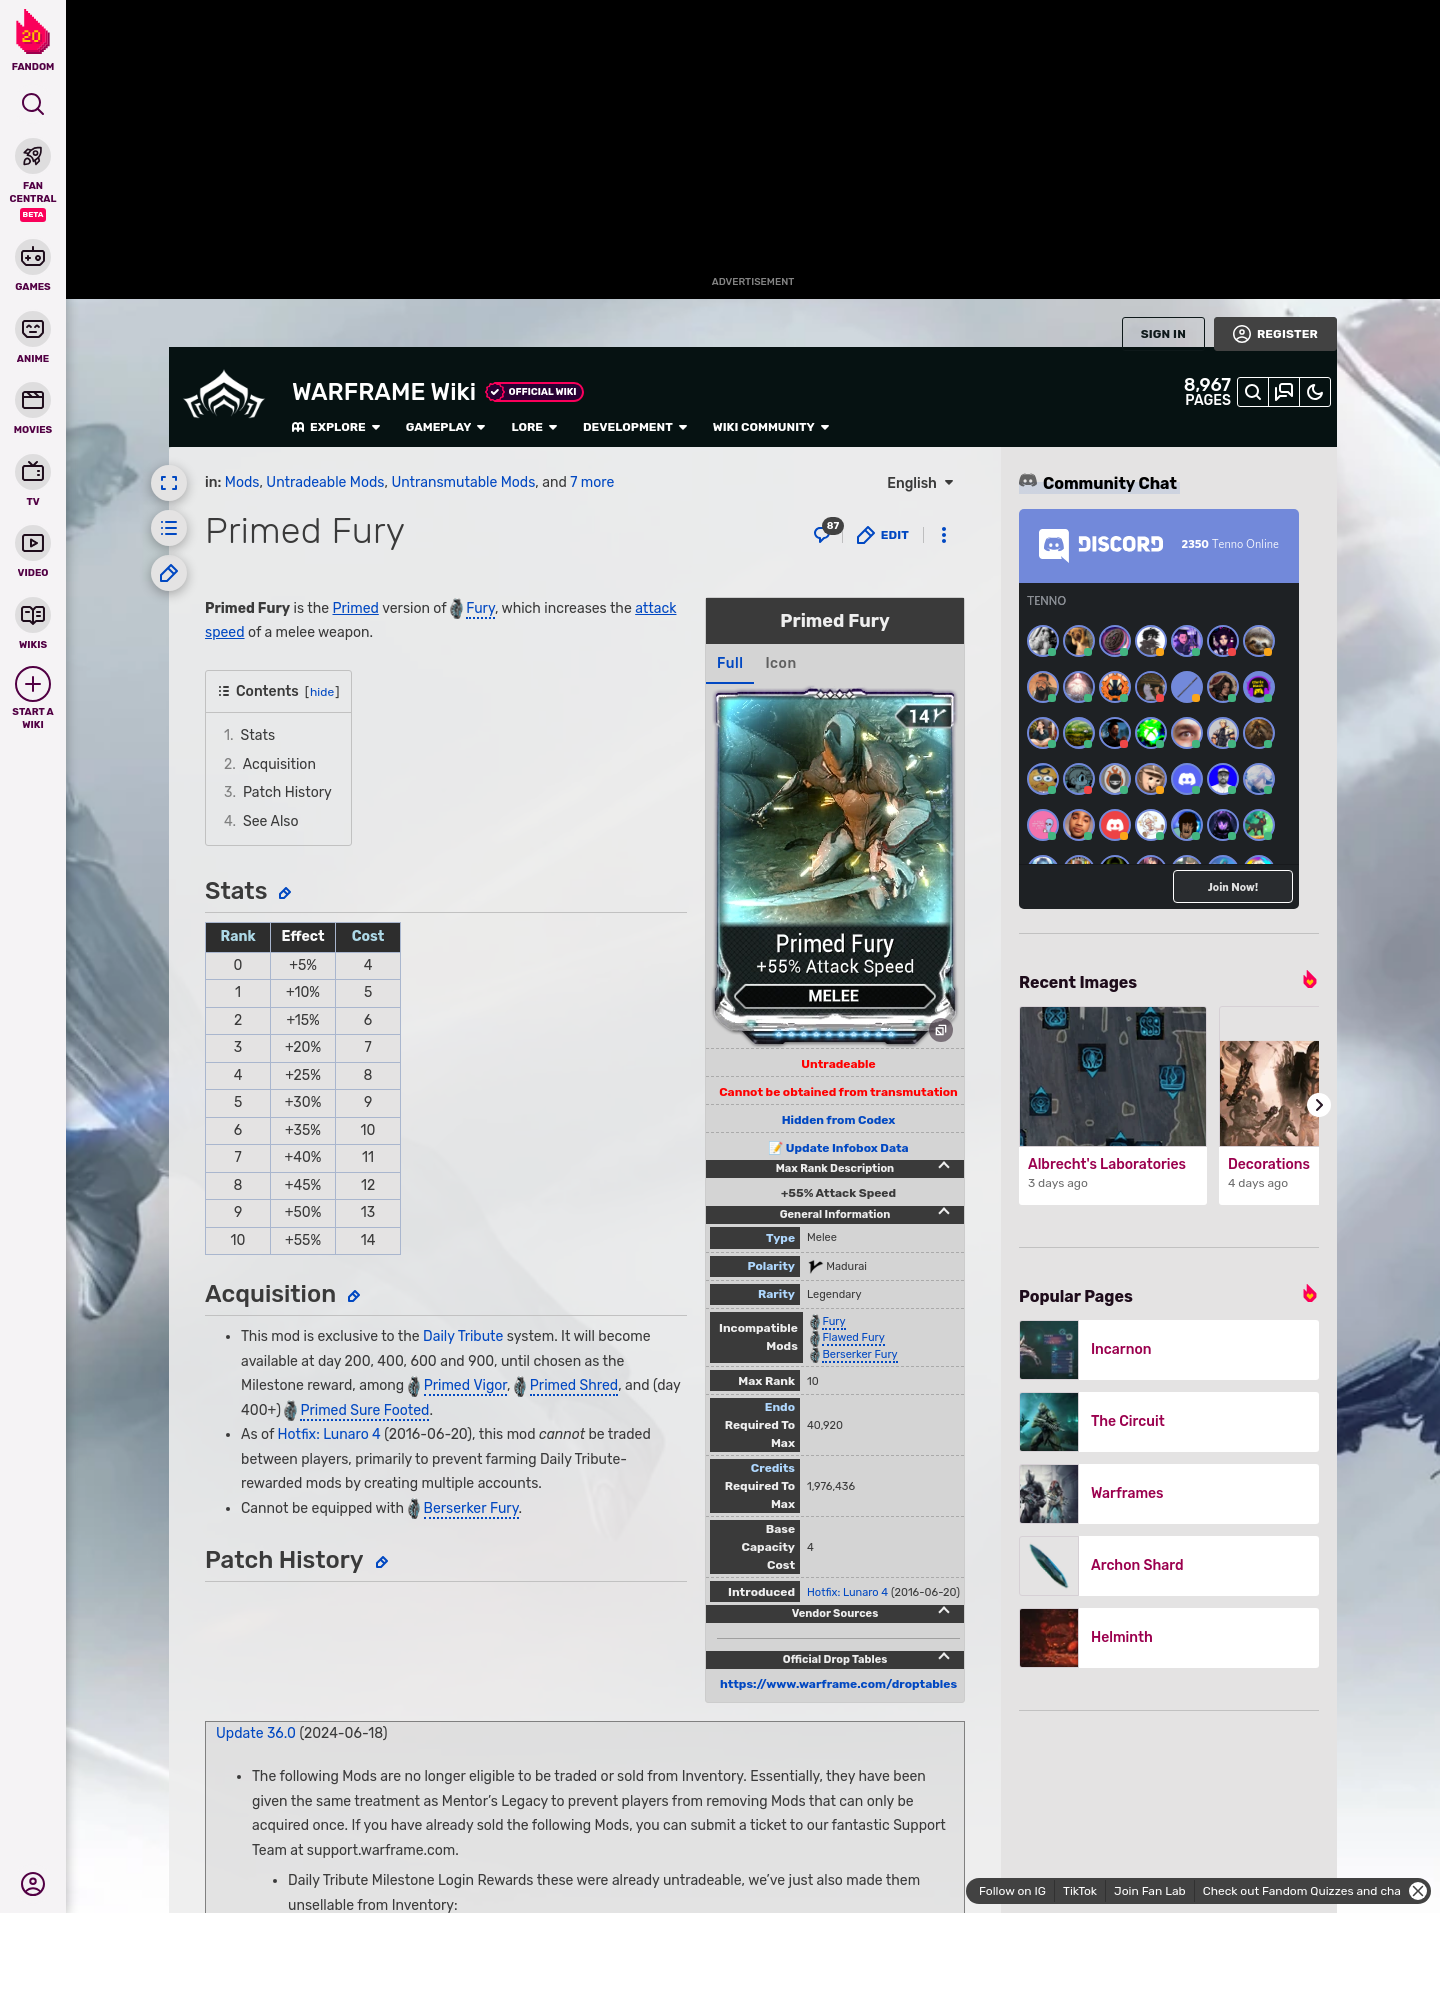Open the wiki header search icon

click(x=1253, y=392)
